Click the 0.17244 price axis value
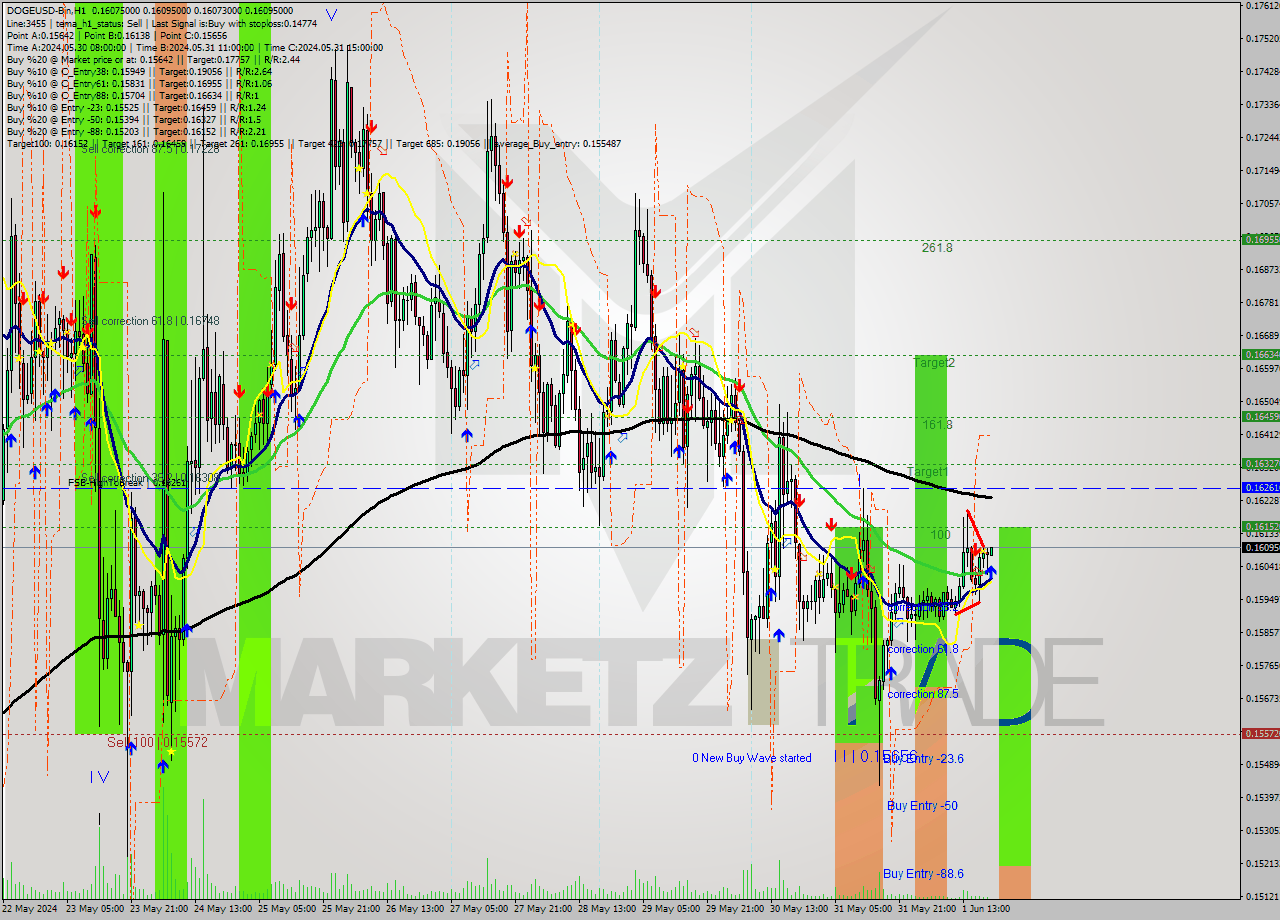 click(x=1261, y=138)
